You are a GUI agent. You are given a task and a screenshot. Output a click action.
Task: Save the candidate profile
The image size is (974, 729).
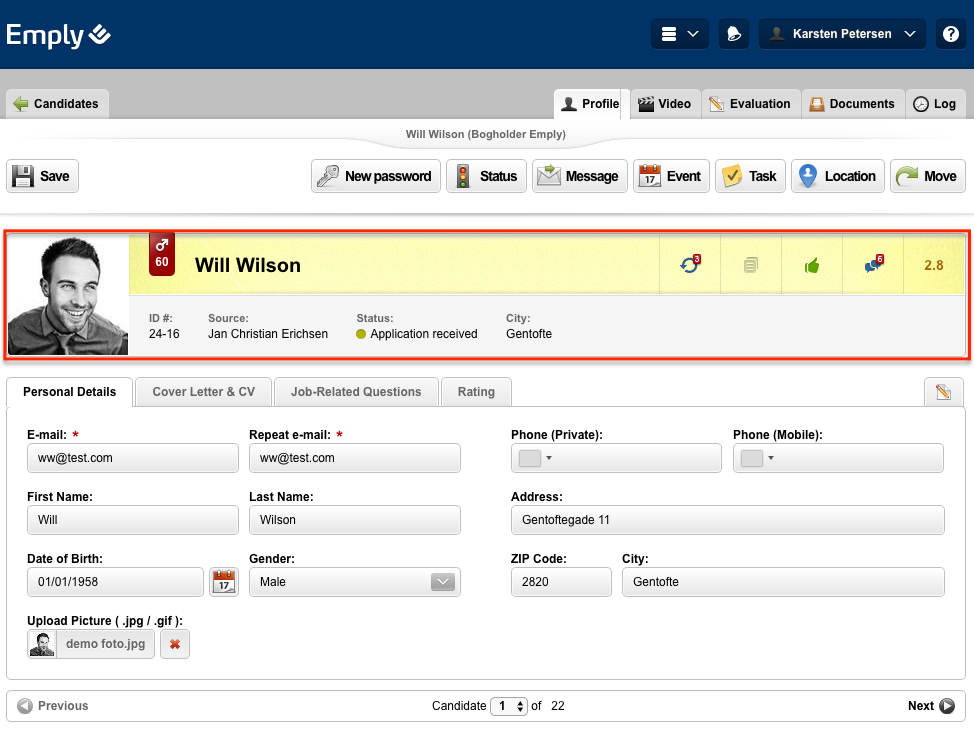tap(42, 176)
